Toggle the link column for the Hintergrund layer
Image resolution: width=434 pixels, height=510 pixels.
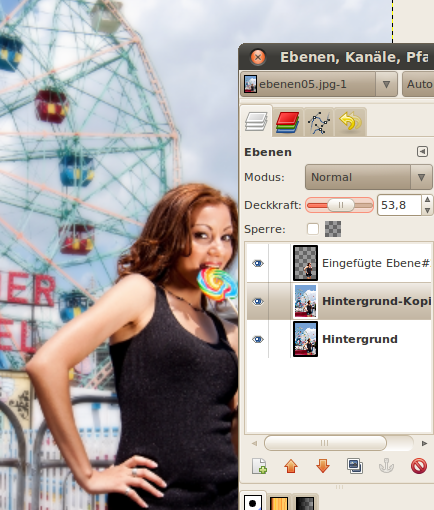pos(279,339)
